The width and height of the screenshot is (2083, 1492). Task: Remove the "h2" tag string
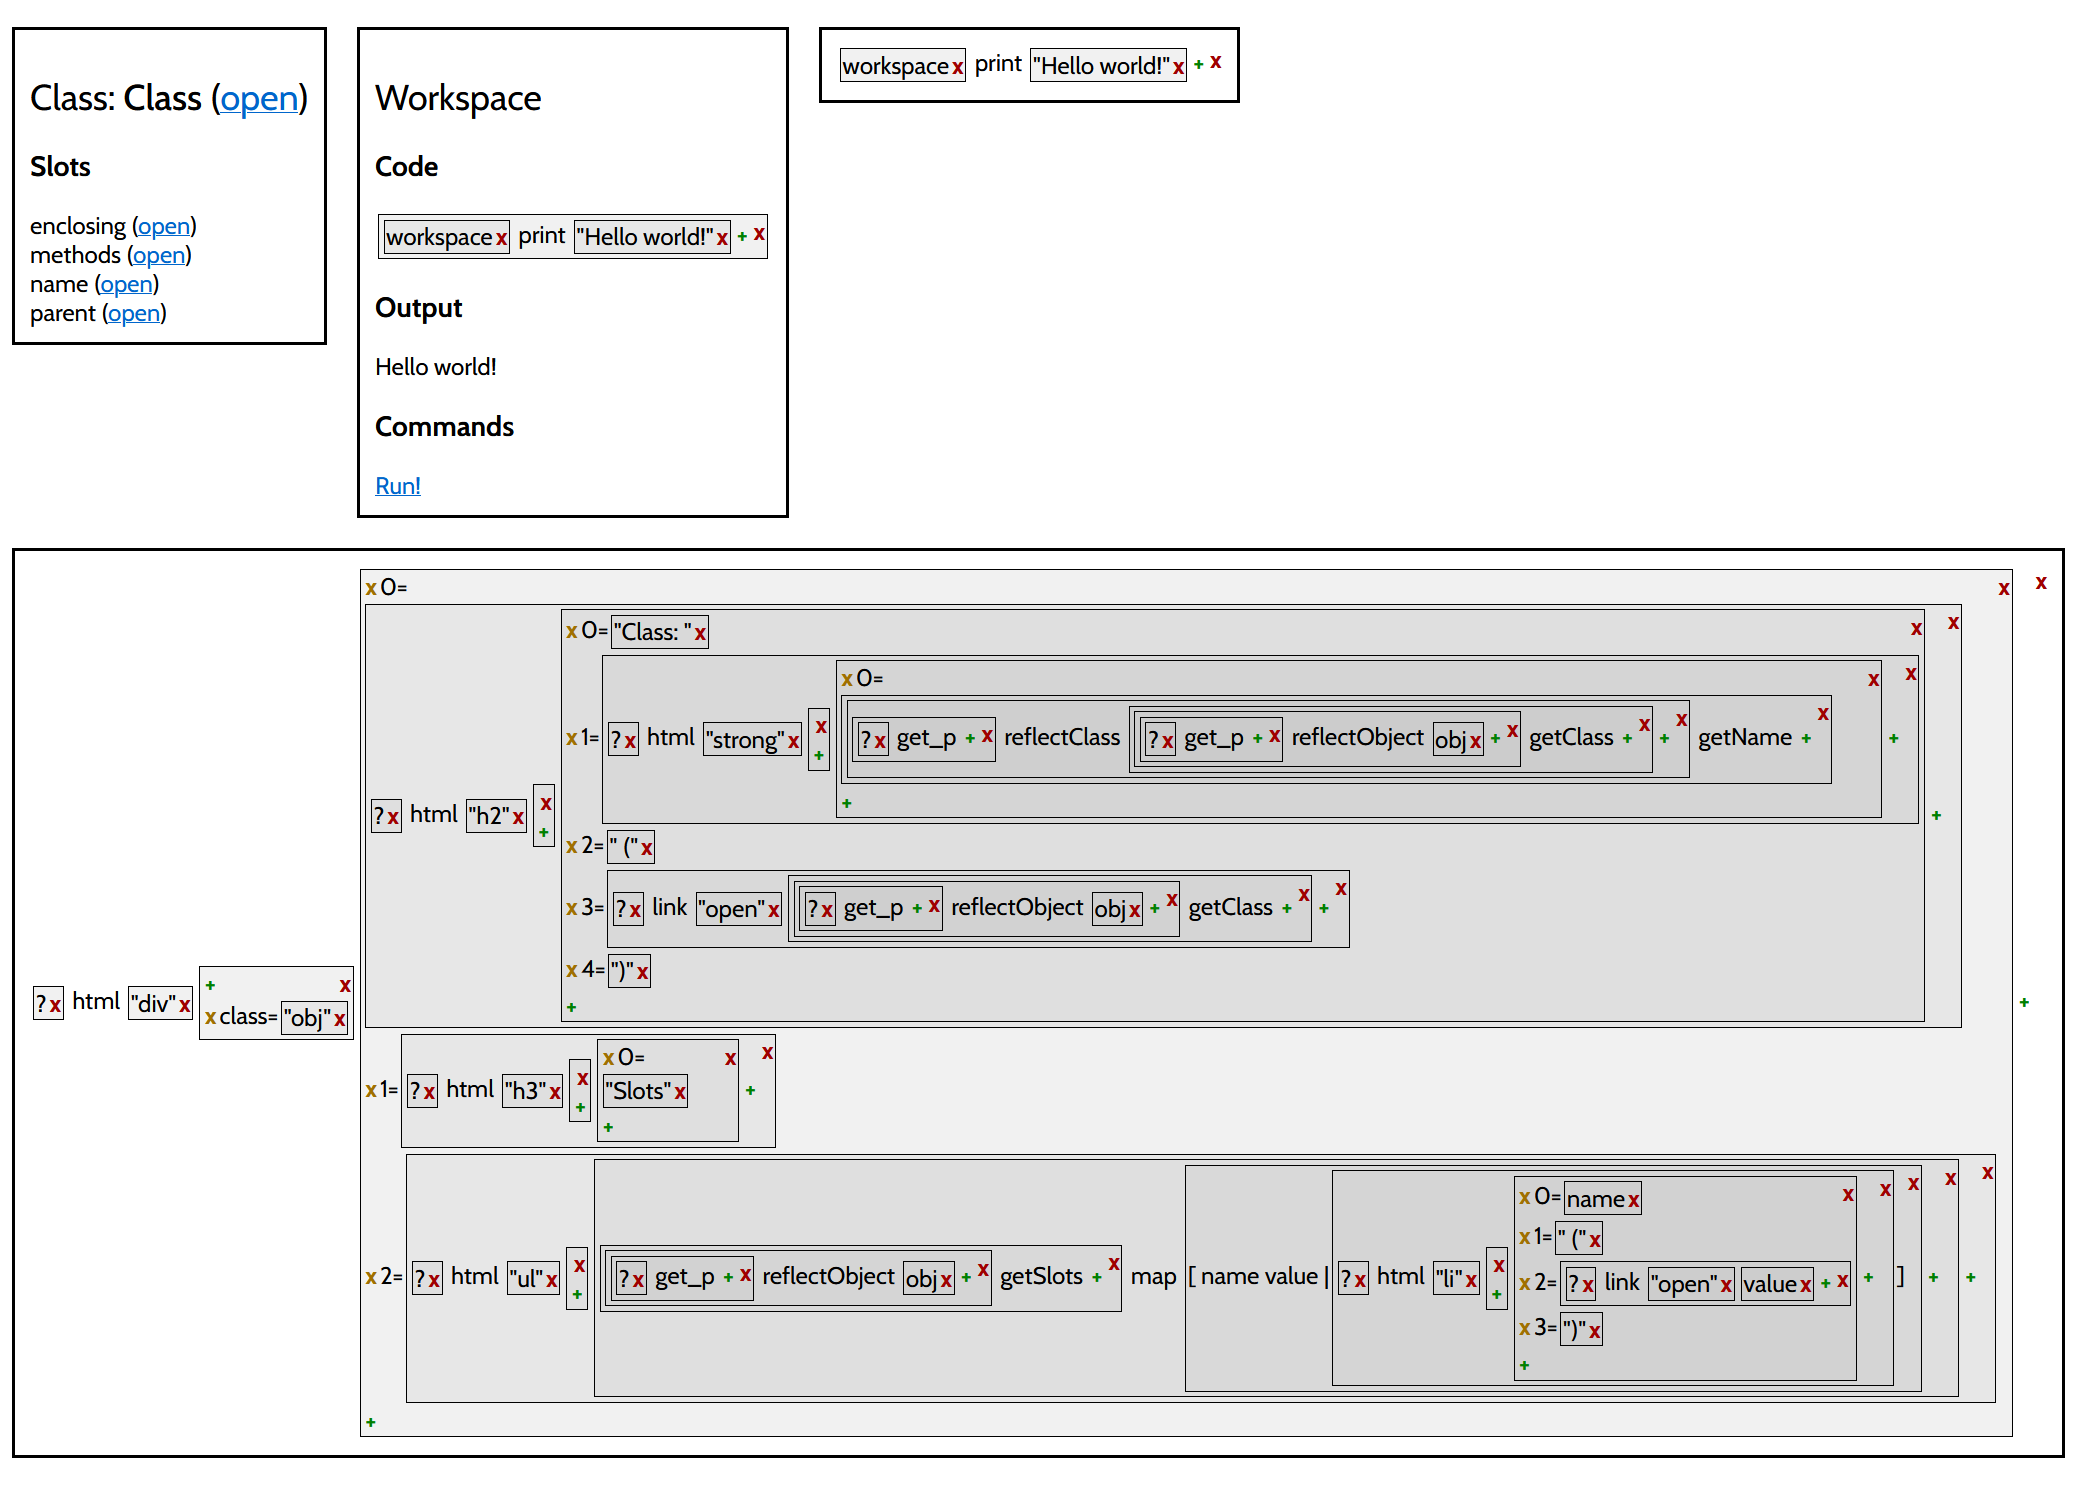click(518, 817)
